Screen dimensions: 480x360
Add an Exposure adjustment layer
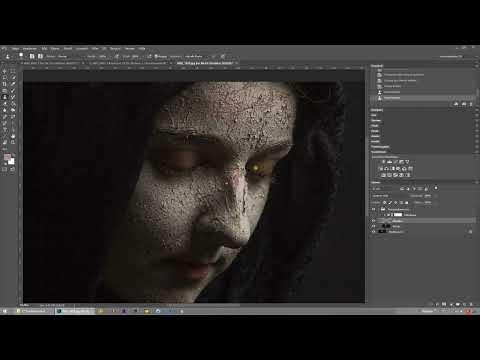point(401,161)
